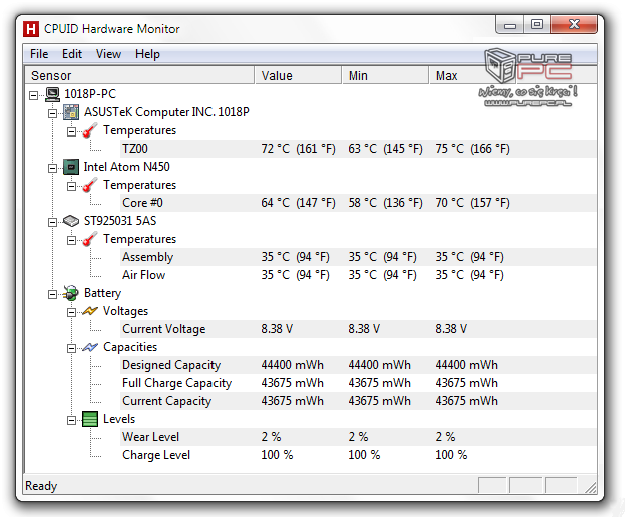The height and width of the screenshot is (517, 625).
Task: Select the Core #0 sensor row
Action: 358,203
